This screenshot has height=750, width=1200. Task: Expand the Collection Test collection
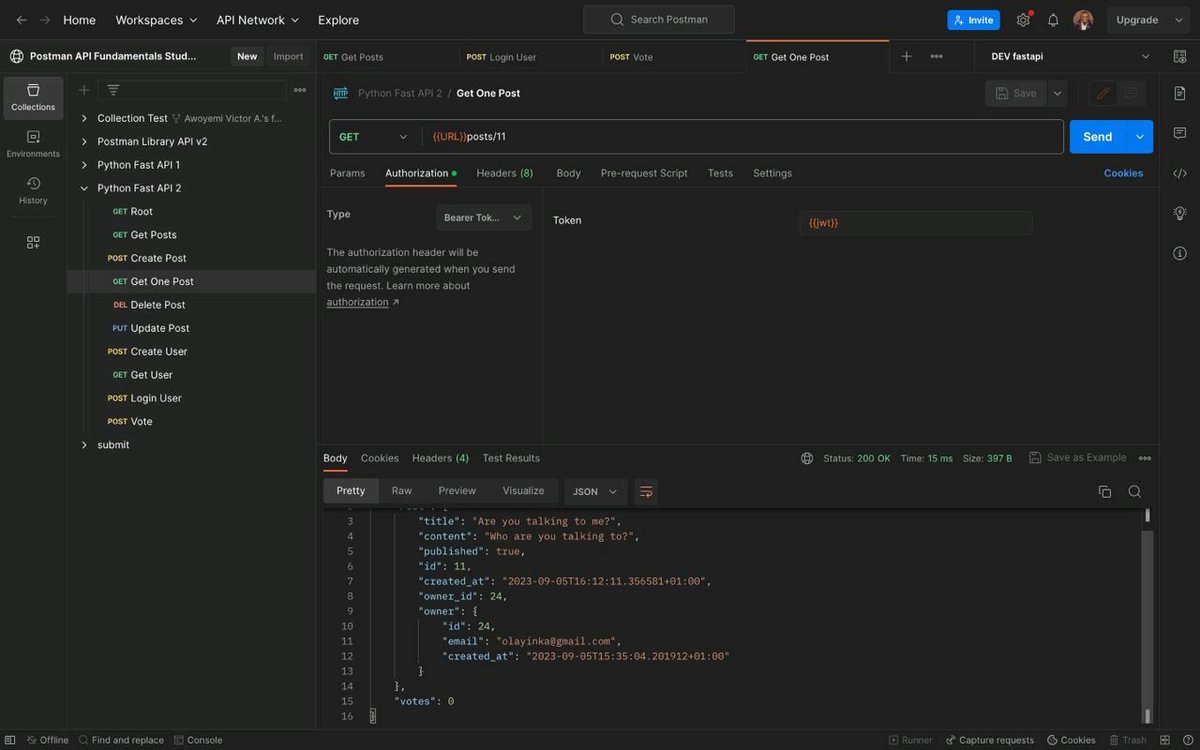click(84, 118)
